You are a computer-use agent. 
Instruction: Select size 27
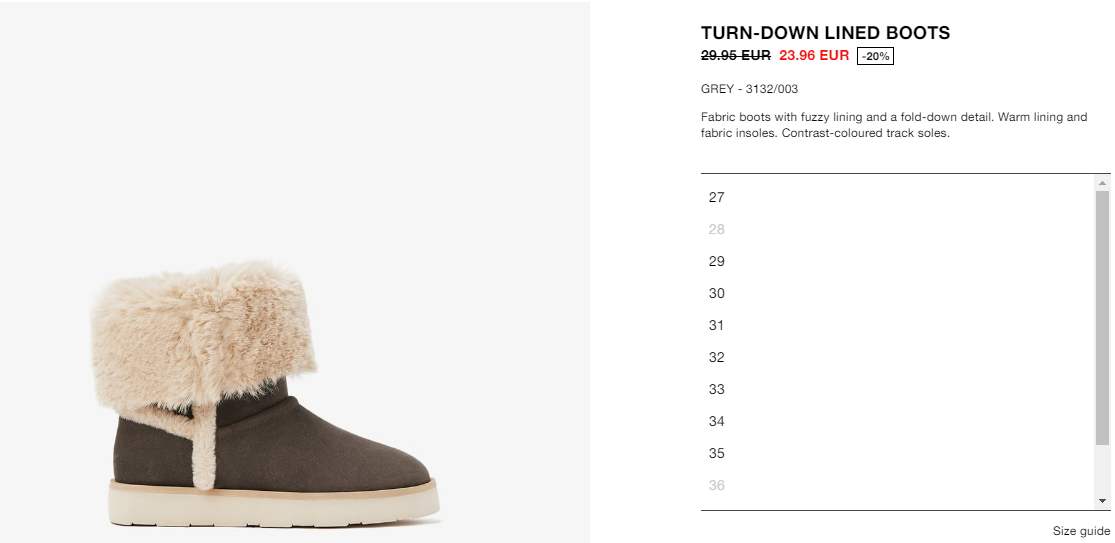(x=897, y=198)
